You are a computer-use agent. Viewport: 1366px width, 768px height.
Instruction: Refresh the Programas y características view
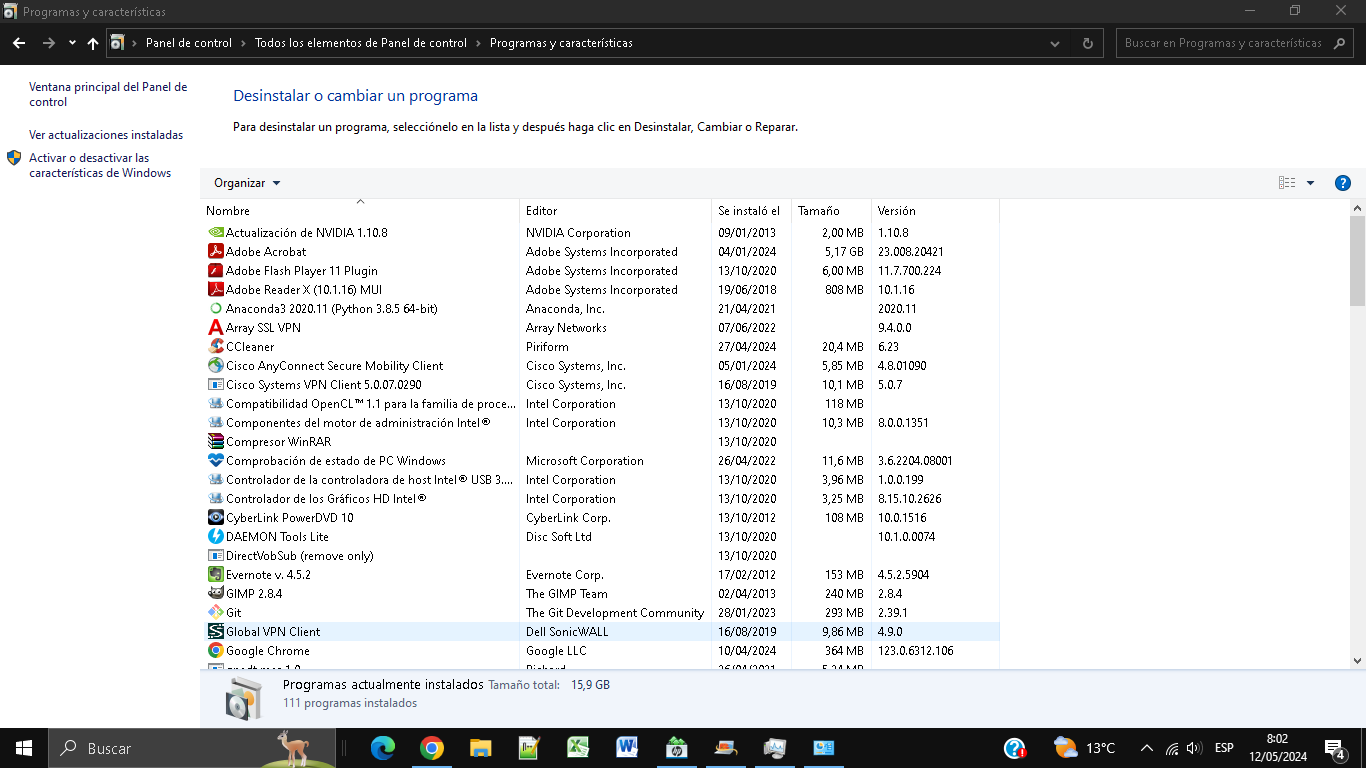[1088, 43]
